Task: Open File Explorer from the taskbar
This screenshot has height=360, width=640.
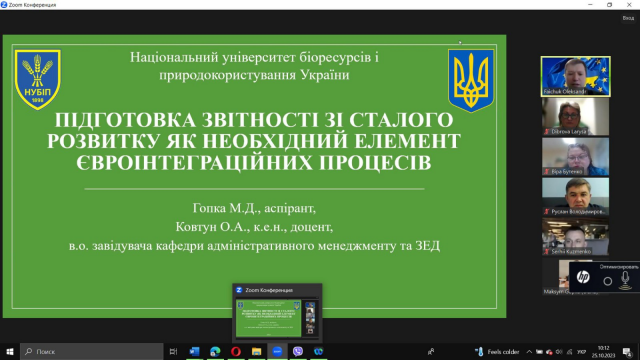Action: (256, 351)
